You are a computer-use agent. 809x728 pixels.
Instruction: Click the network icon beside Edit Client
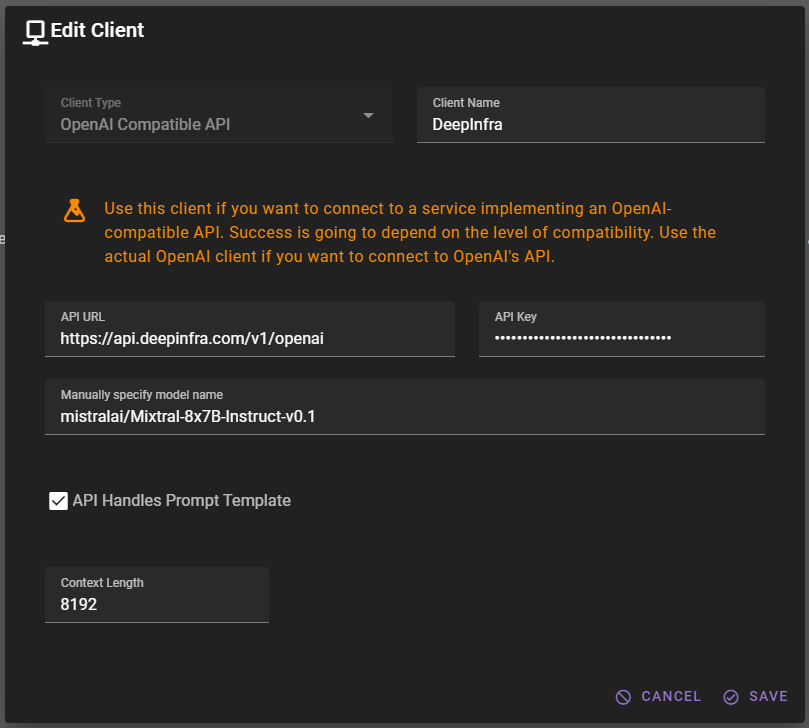pos(35,32)
